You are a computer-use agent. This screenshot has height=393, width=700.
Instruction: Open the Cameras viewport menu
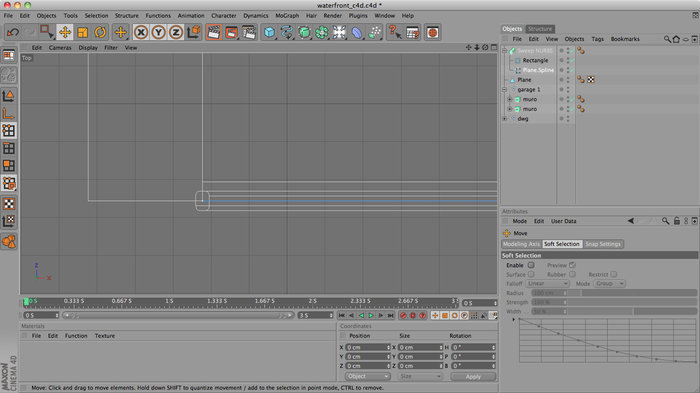tap(60, 48)
